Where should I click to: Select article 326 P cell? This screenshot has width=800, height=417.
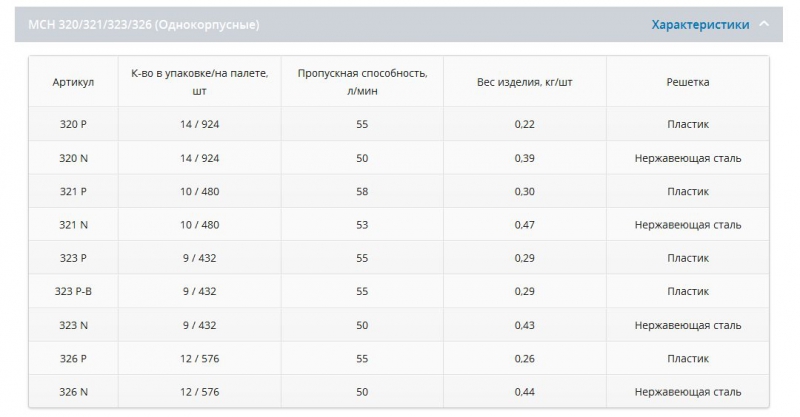(73, 358)
